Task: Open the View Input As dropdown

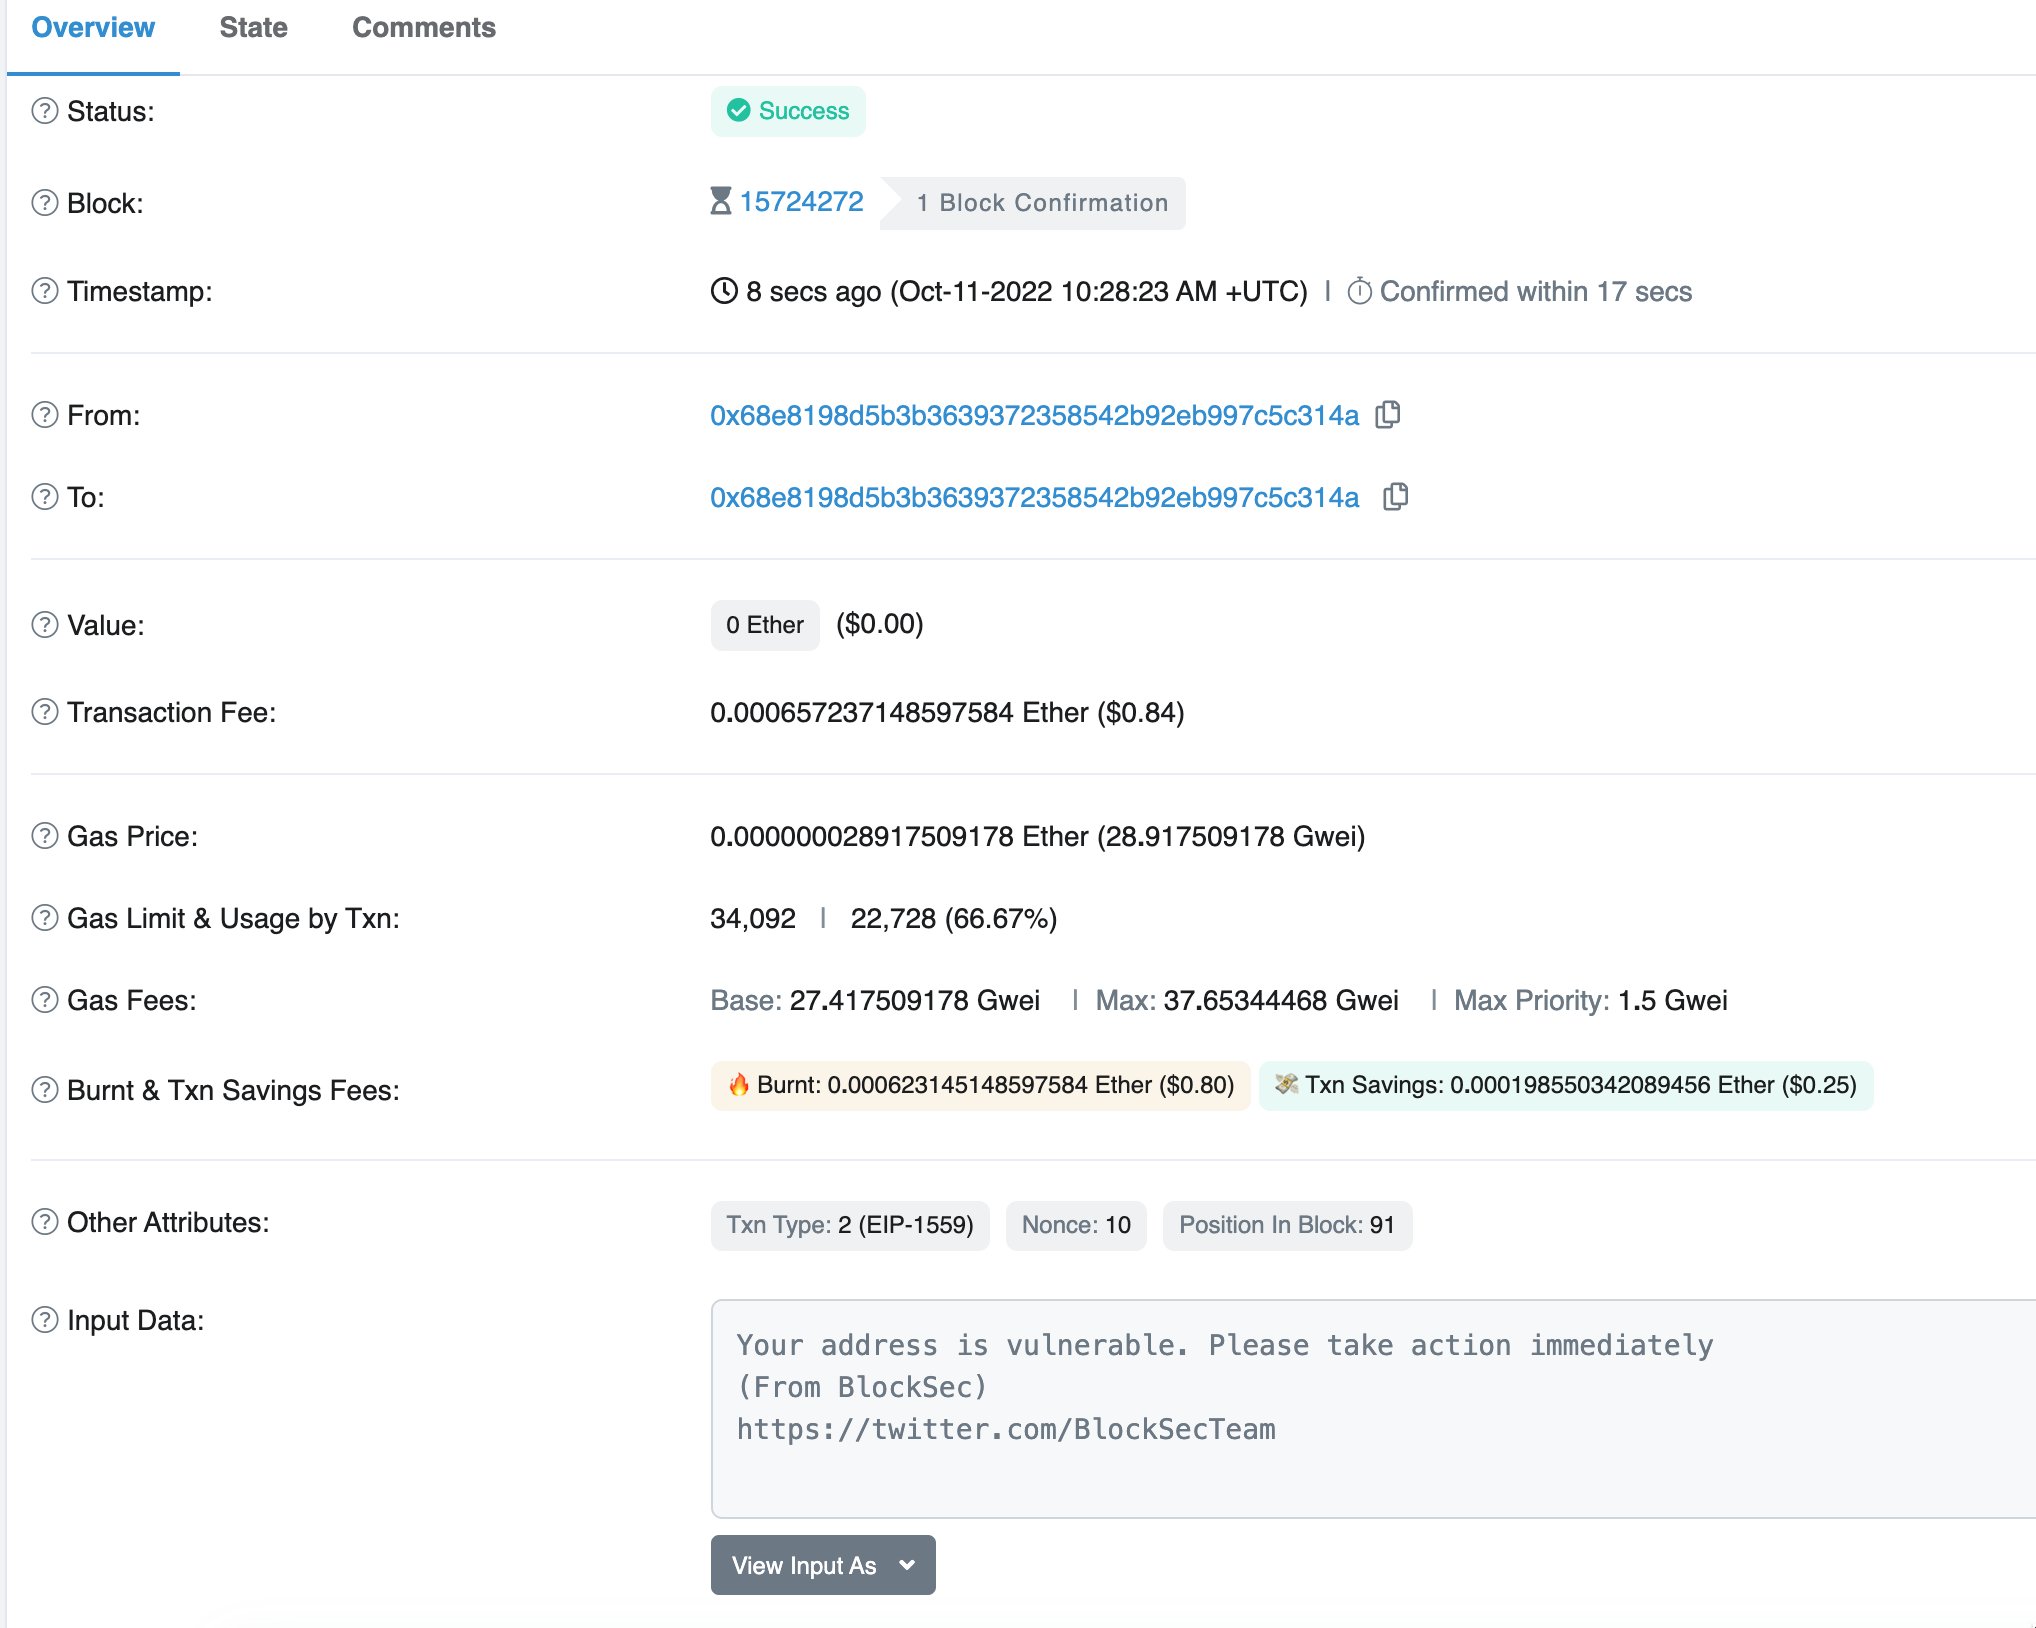Action: point(822,1565)
